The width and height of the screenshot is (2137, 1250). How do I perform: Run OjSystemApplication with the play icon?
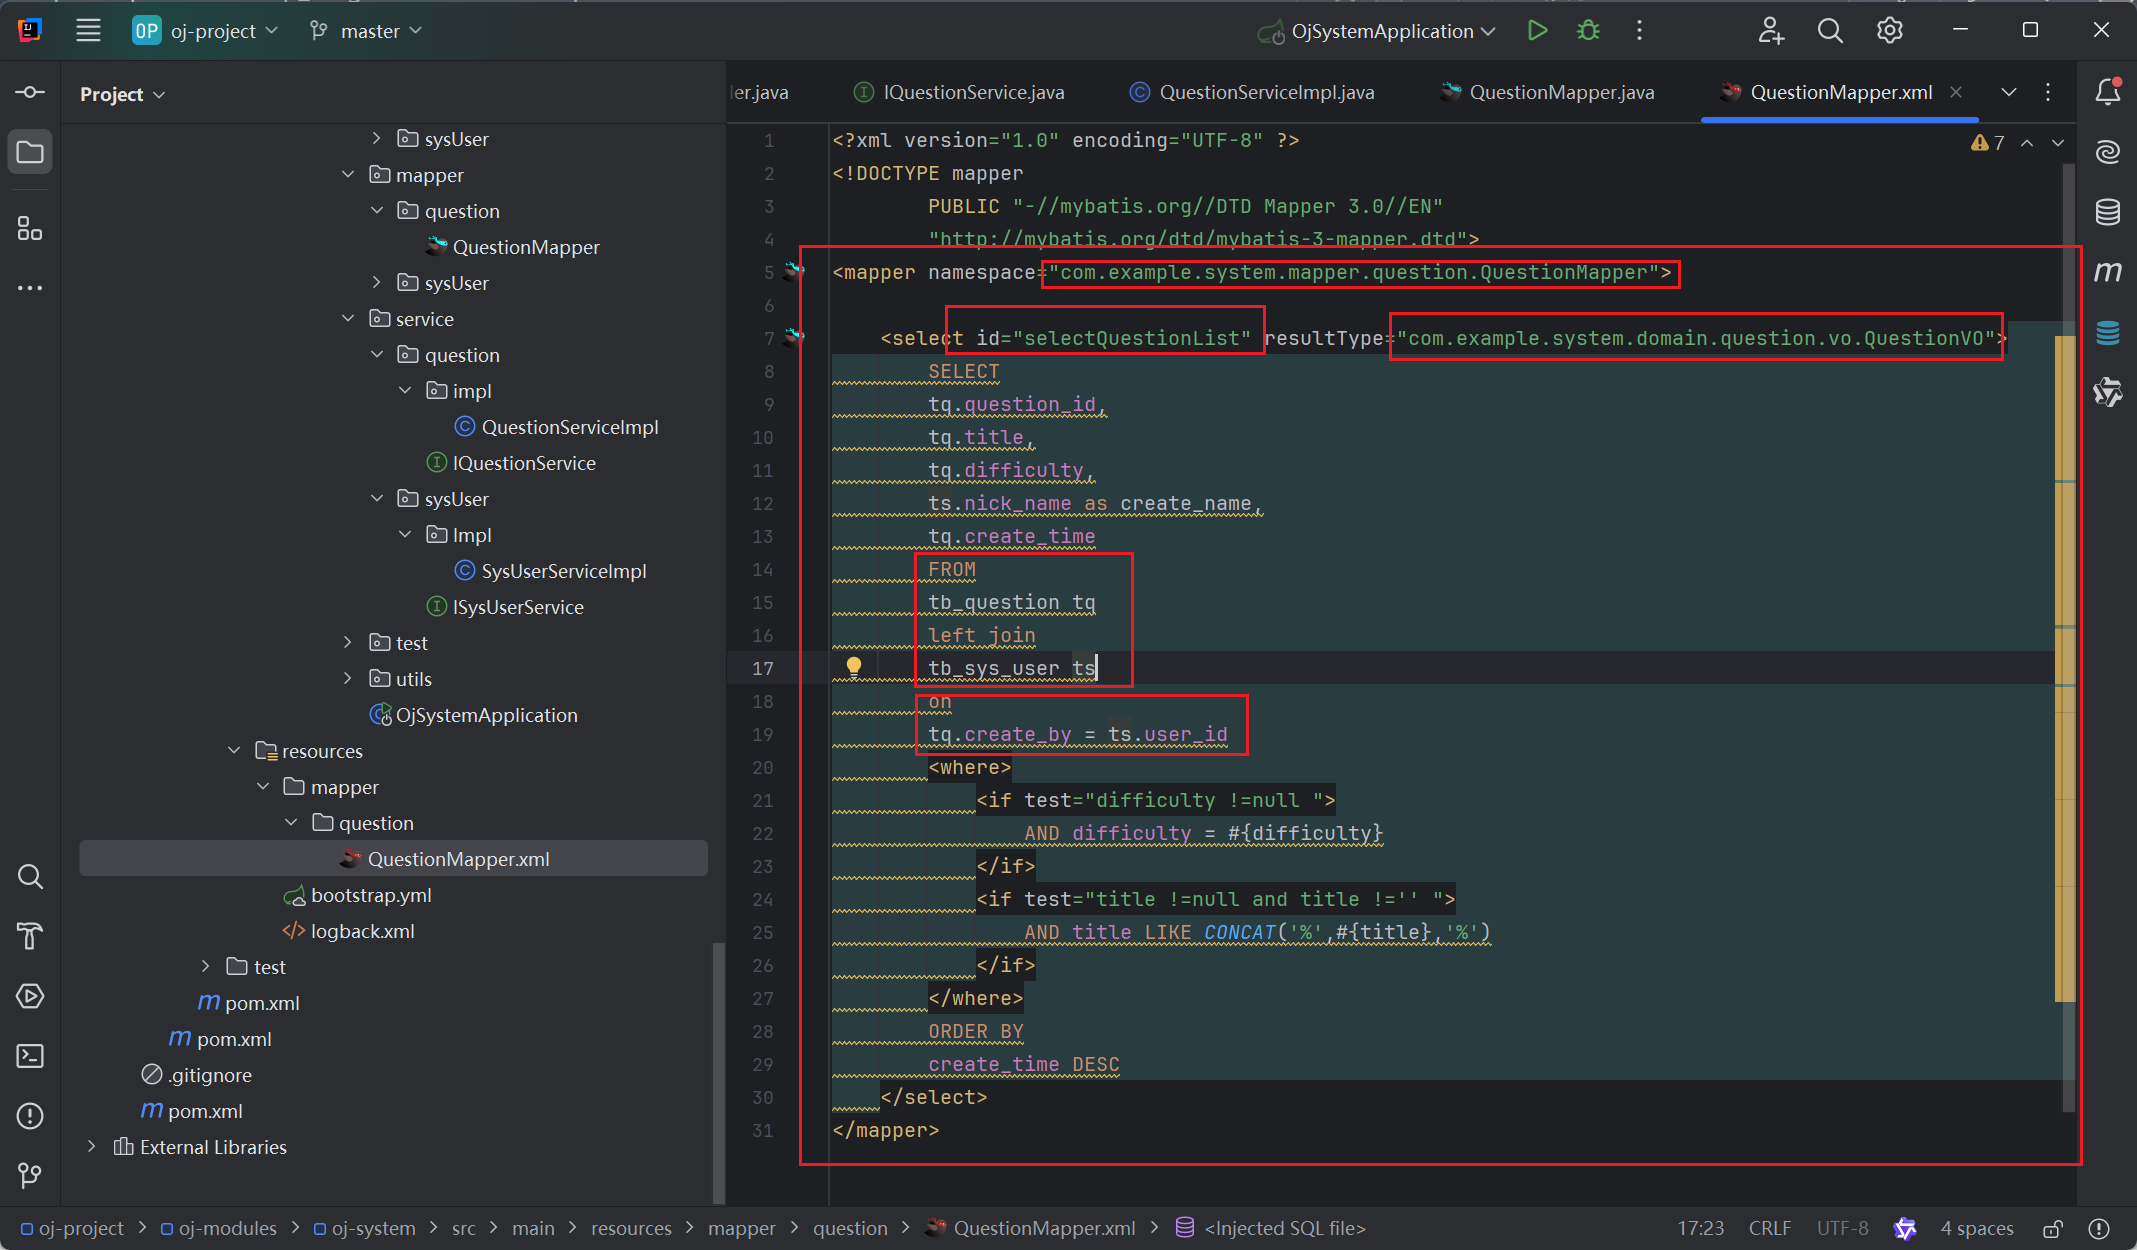pos(1537,31)
